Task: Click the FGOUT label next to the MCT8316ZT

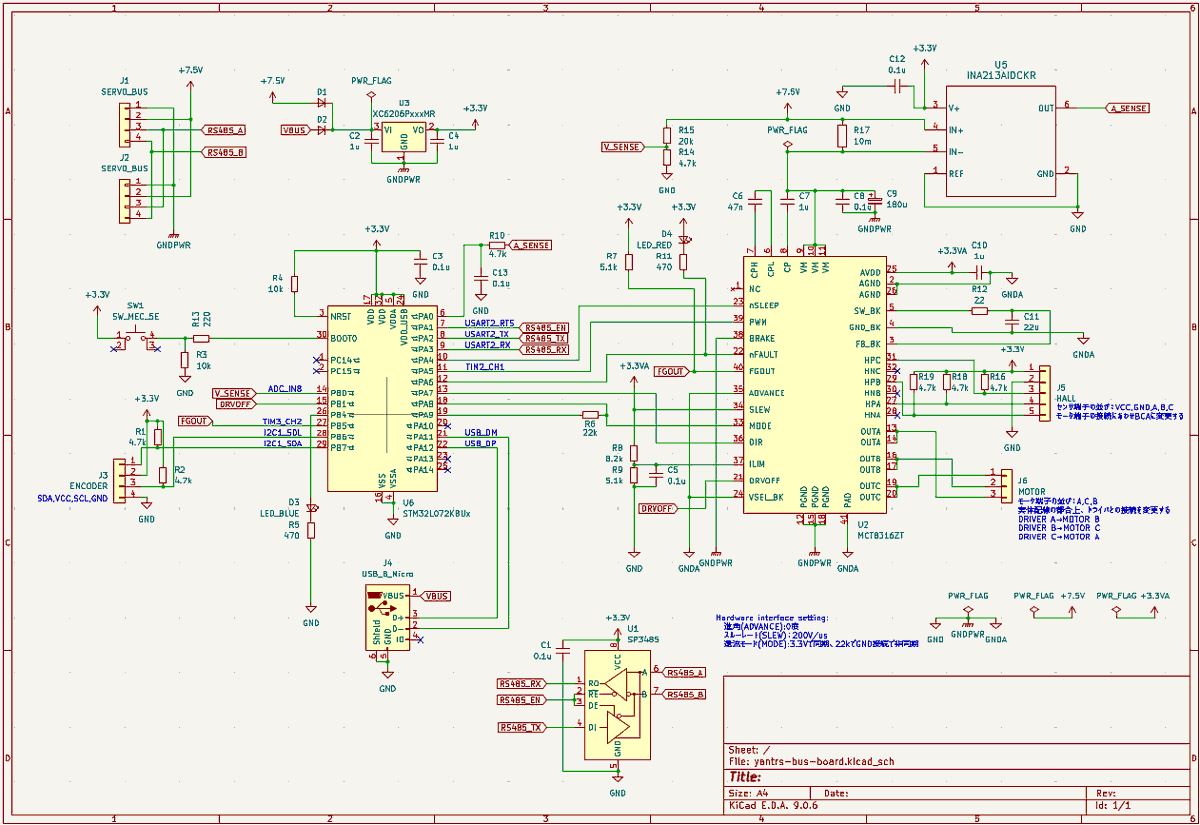Action: [670, 372]
